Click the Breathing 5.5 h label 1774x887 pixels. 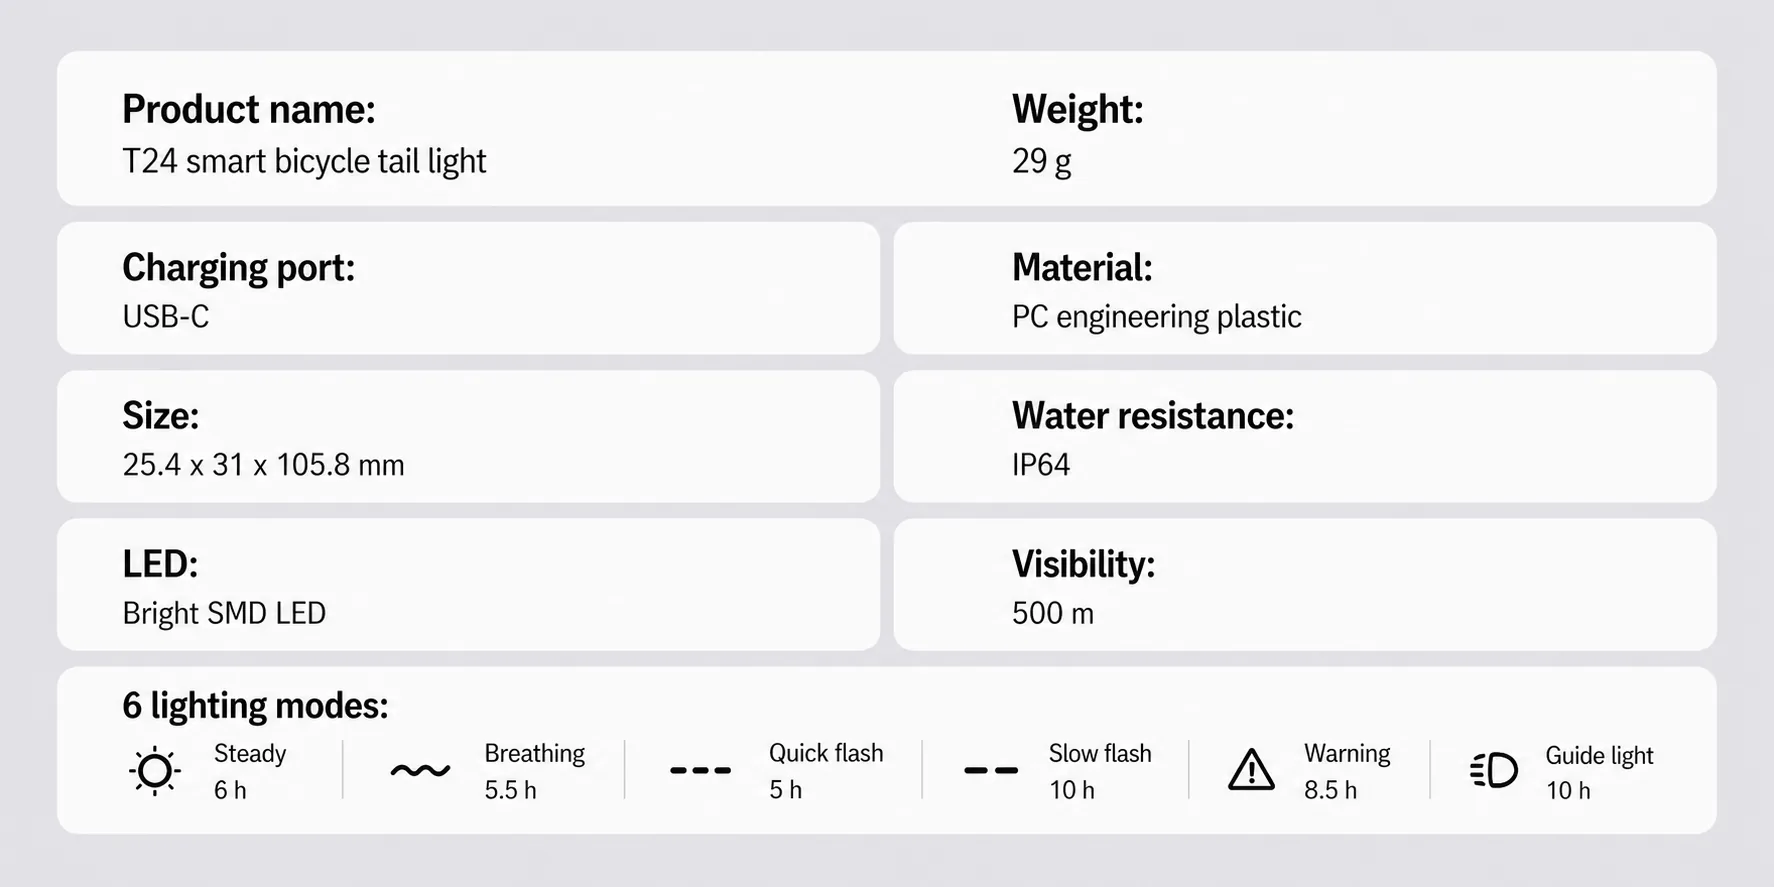click(x=534, y=771)
